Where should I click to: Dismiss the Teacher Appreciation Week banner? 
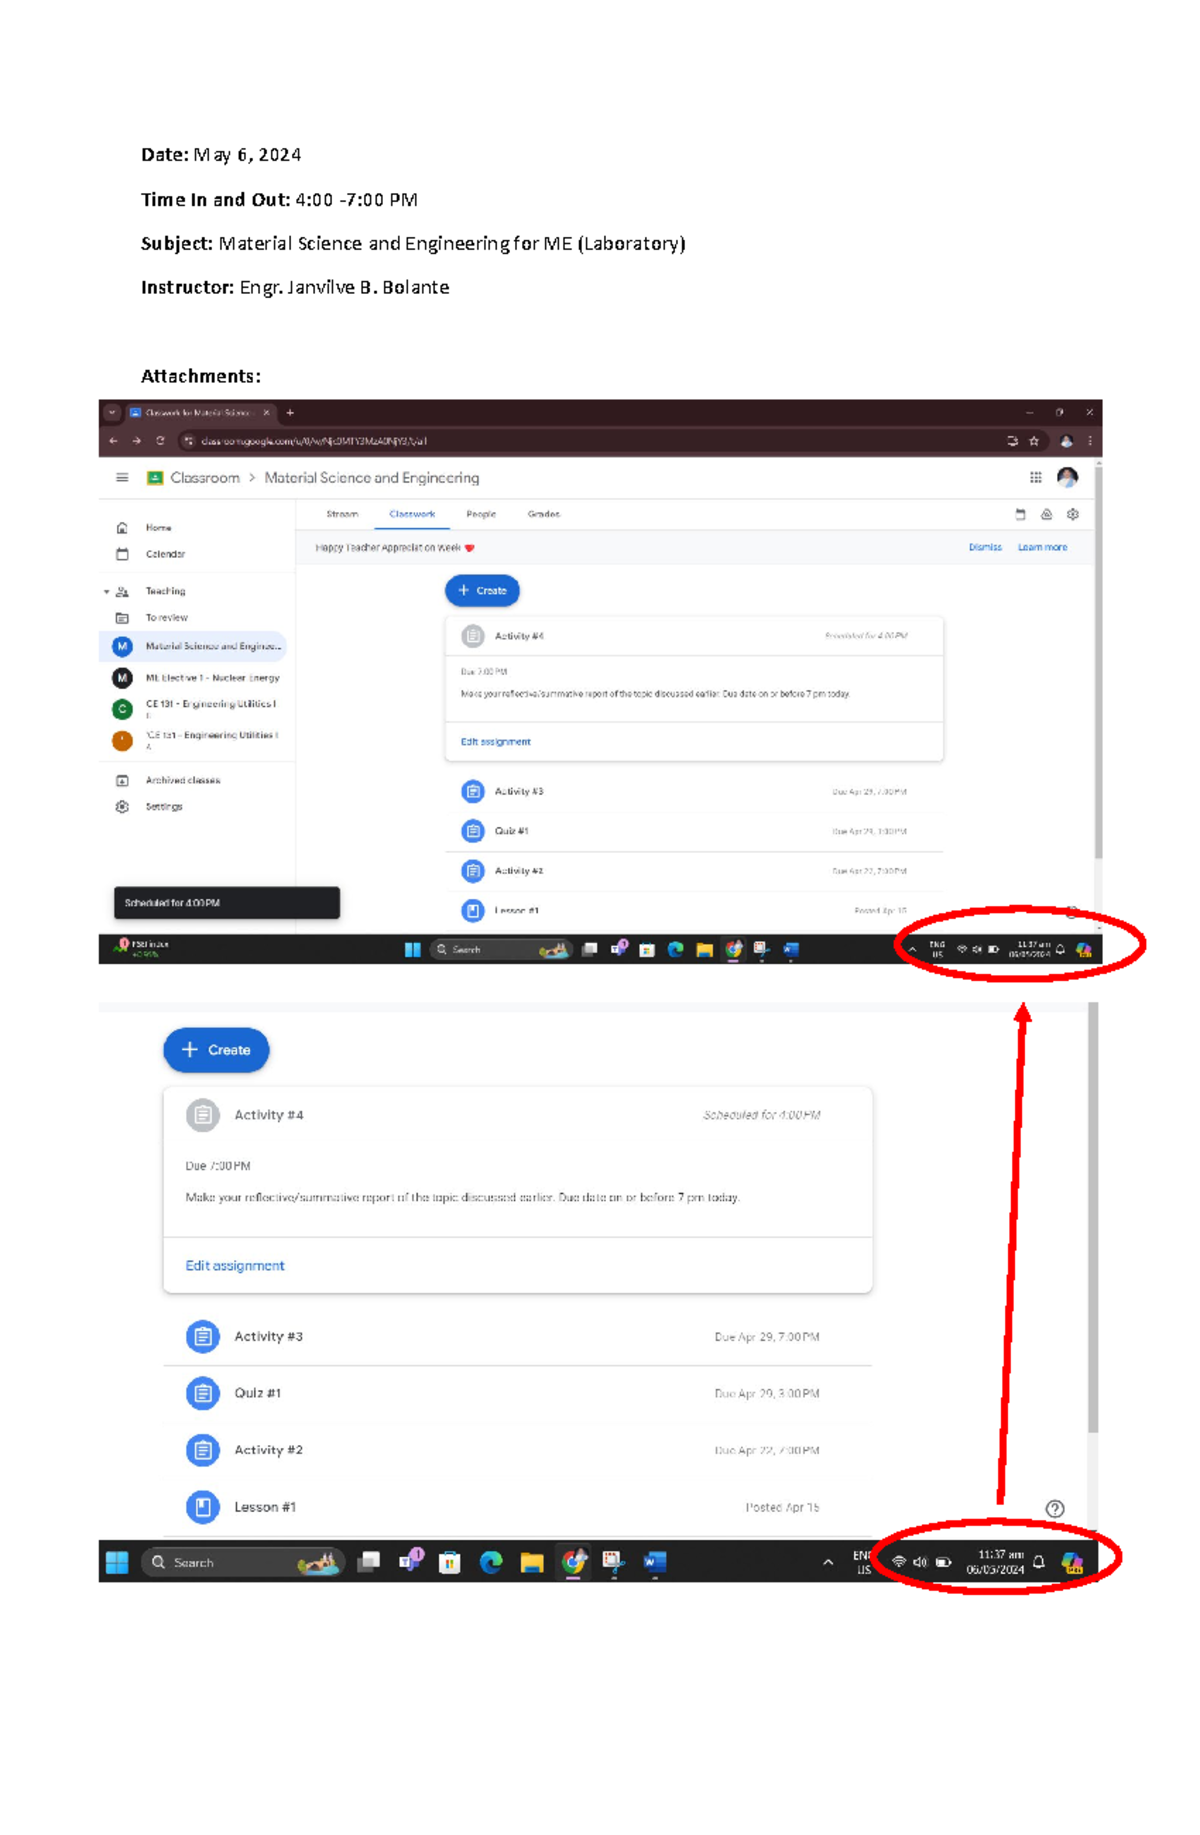tap(985, 548)
